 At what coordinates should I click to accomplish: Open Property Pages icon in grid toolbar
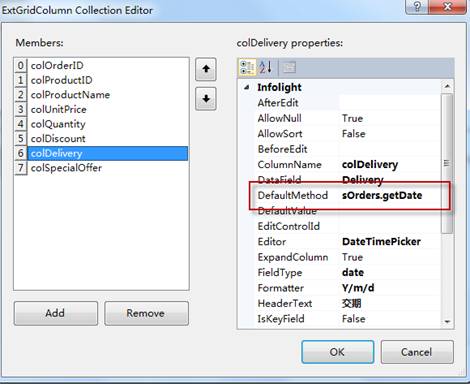[289, 67]
